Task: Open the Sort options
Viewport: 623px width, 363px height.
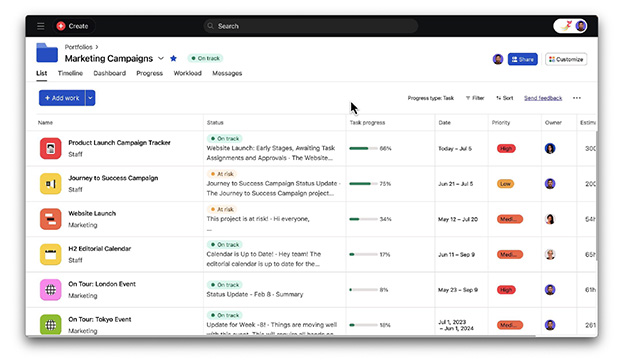Action: (x=504, y=98)
